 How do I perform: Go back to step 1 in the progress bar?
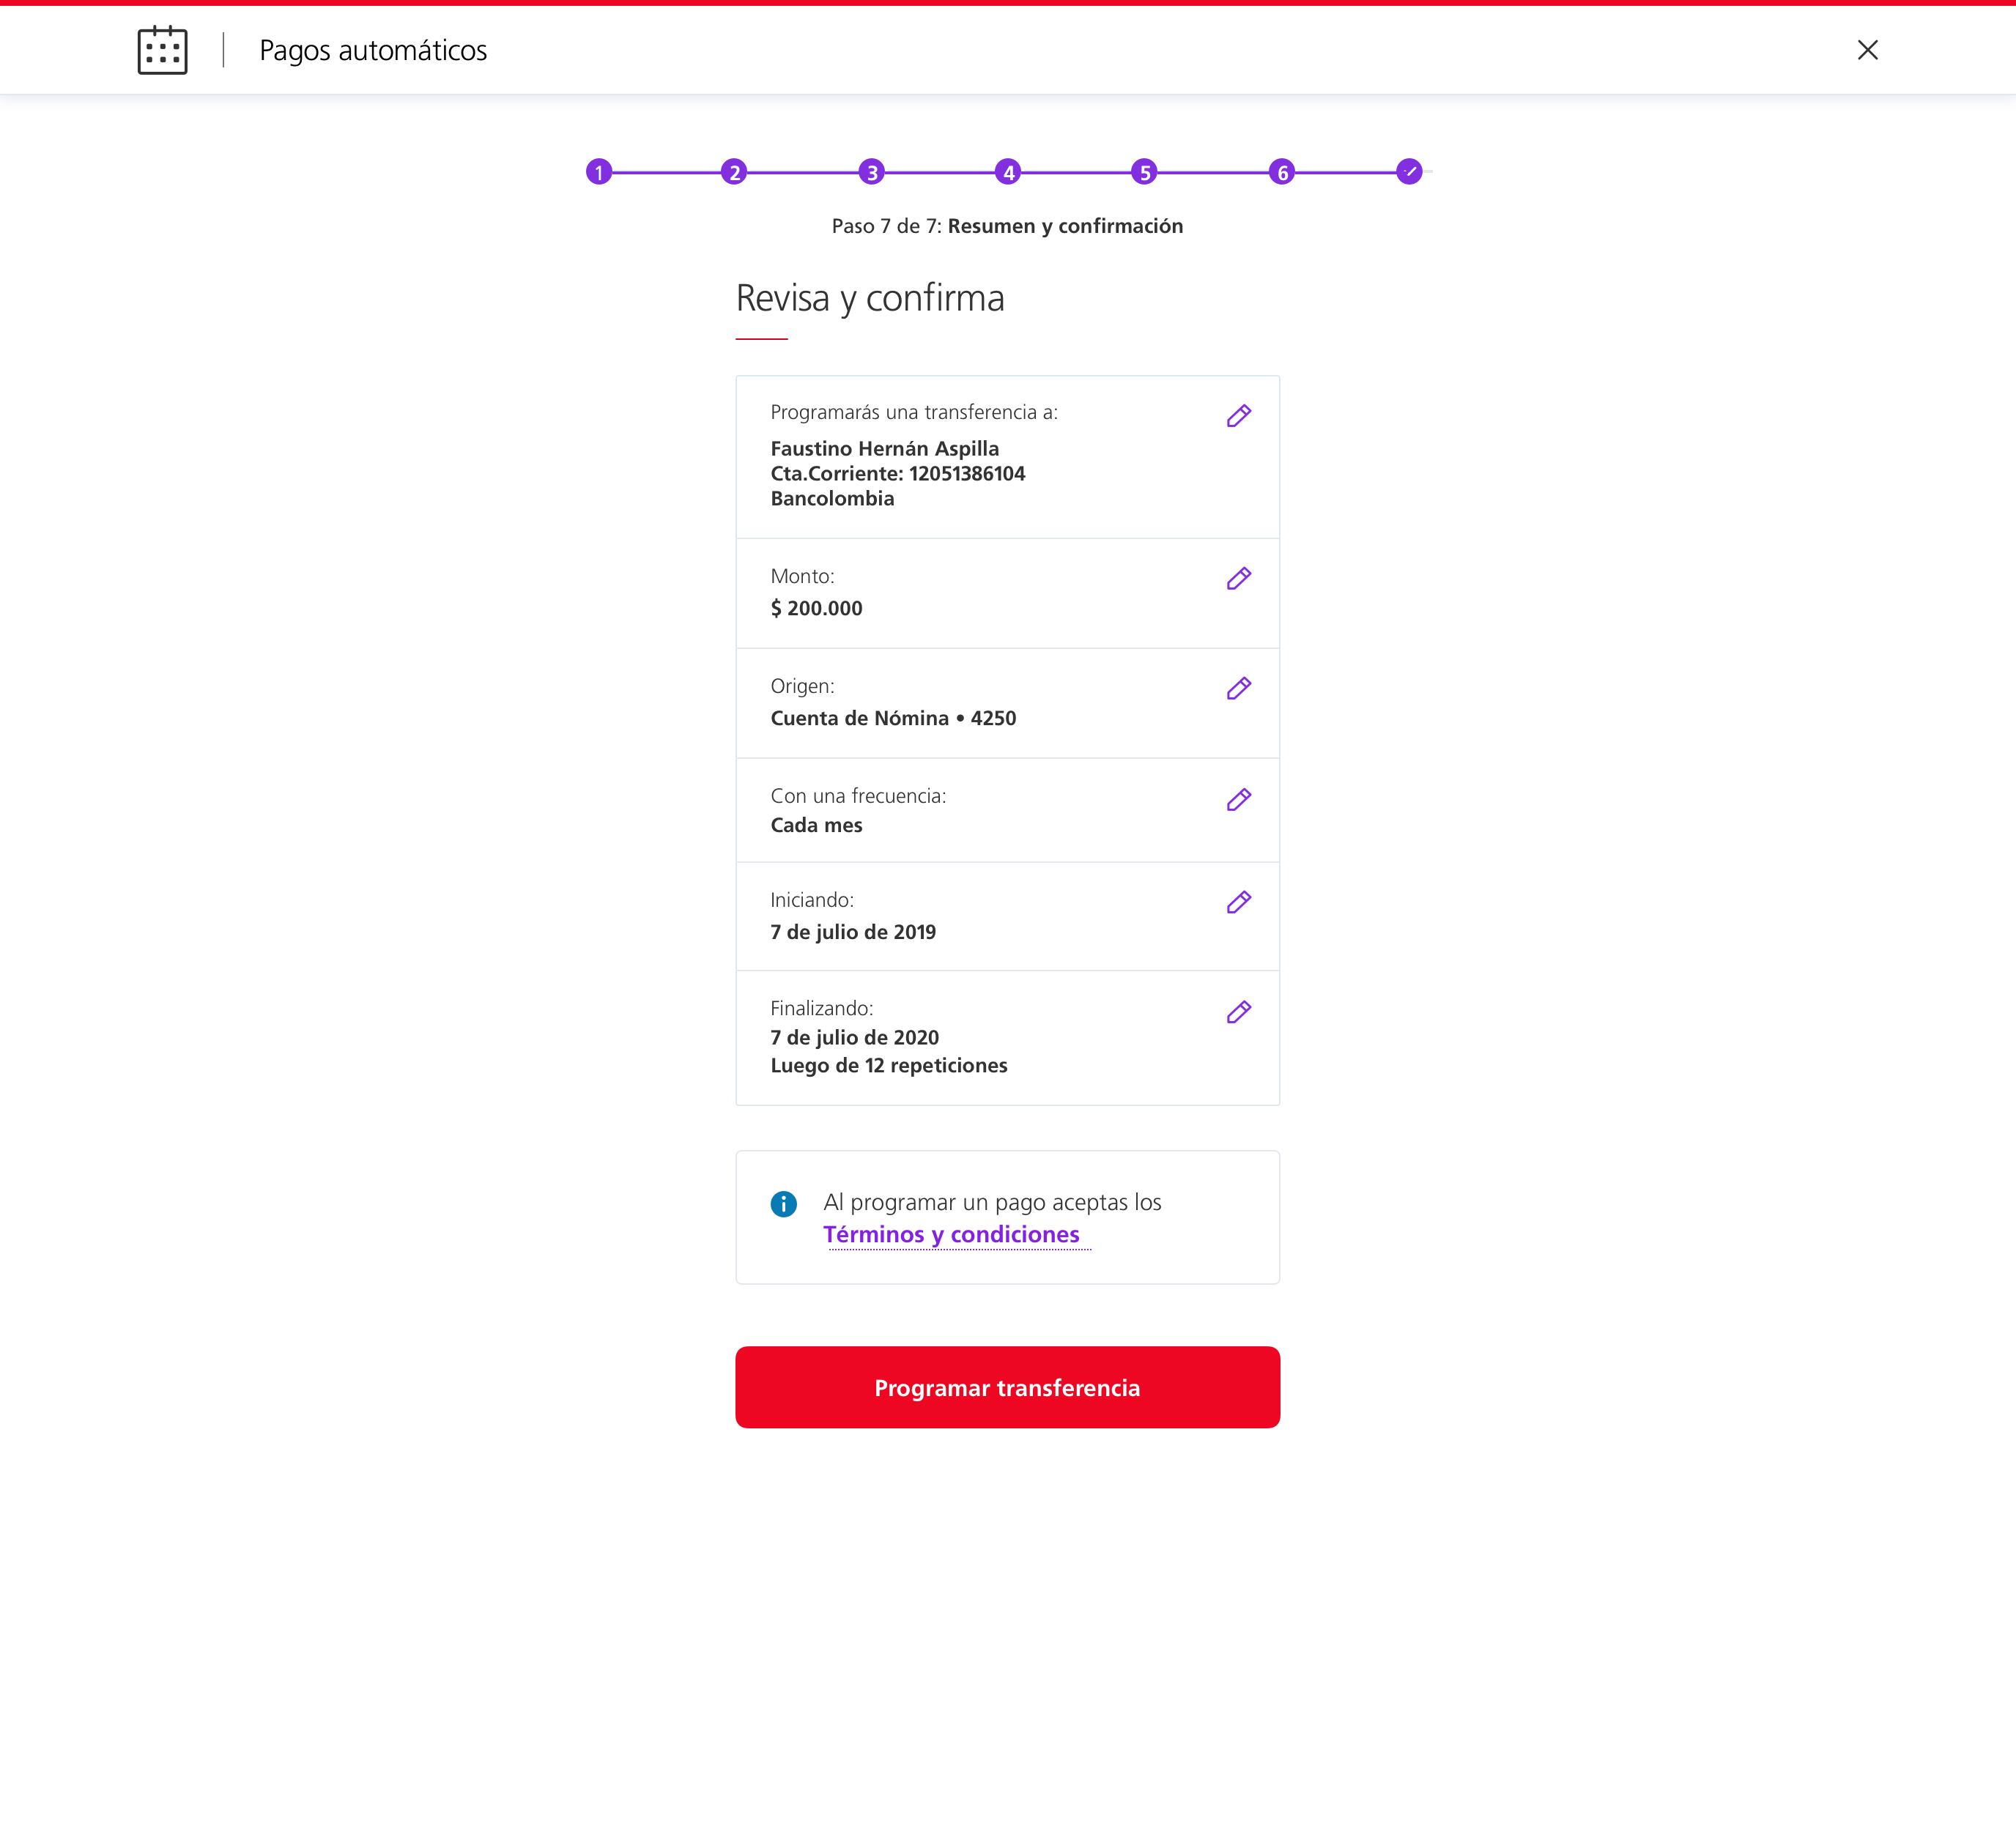point(598,172)
